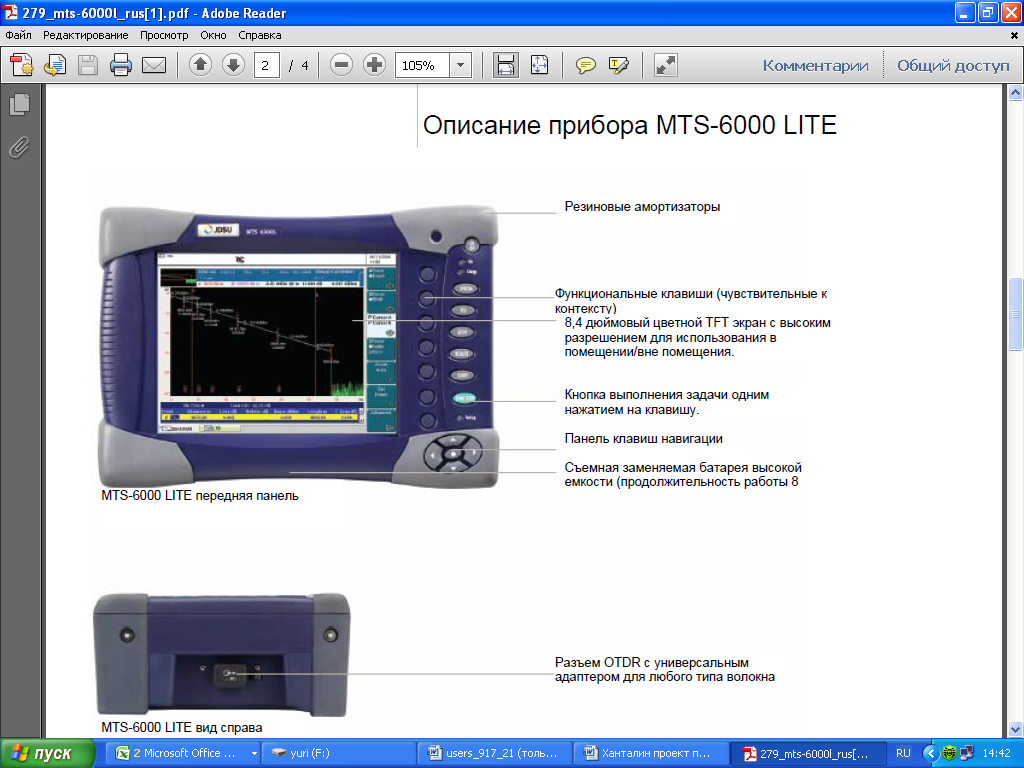Click the green tray icon next to clock
Screen dimensions: 1024x768
(949, 753)
